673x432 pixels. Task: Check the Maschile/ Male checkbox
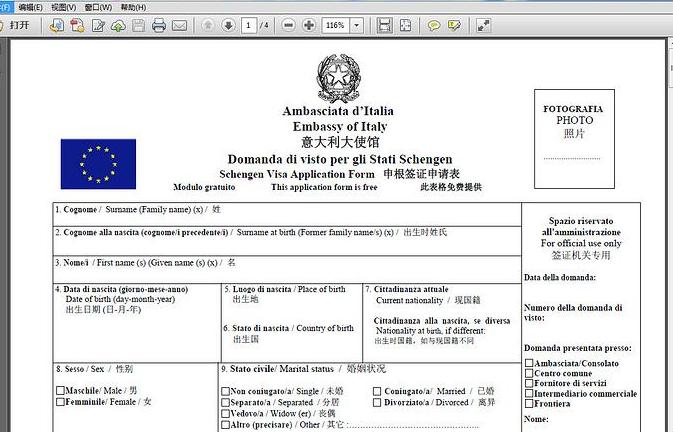pos(61,390)
